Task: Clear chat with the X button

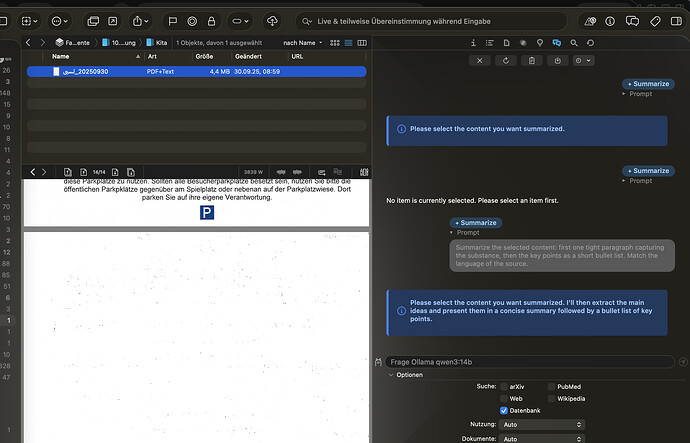Action: click(x=480, y=60)
